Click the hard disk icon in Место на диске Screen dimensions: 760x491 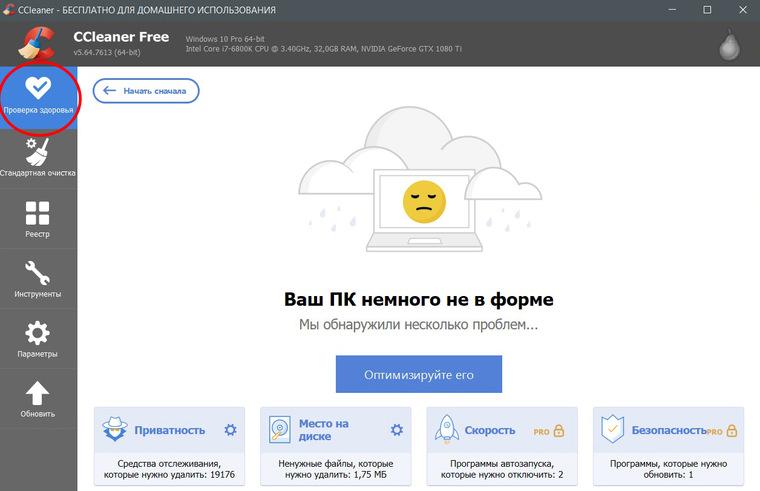point(280,429)
